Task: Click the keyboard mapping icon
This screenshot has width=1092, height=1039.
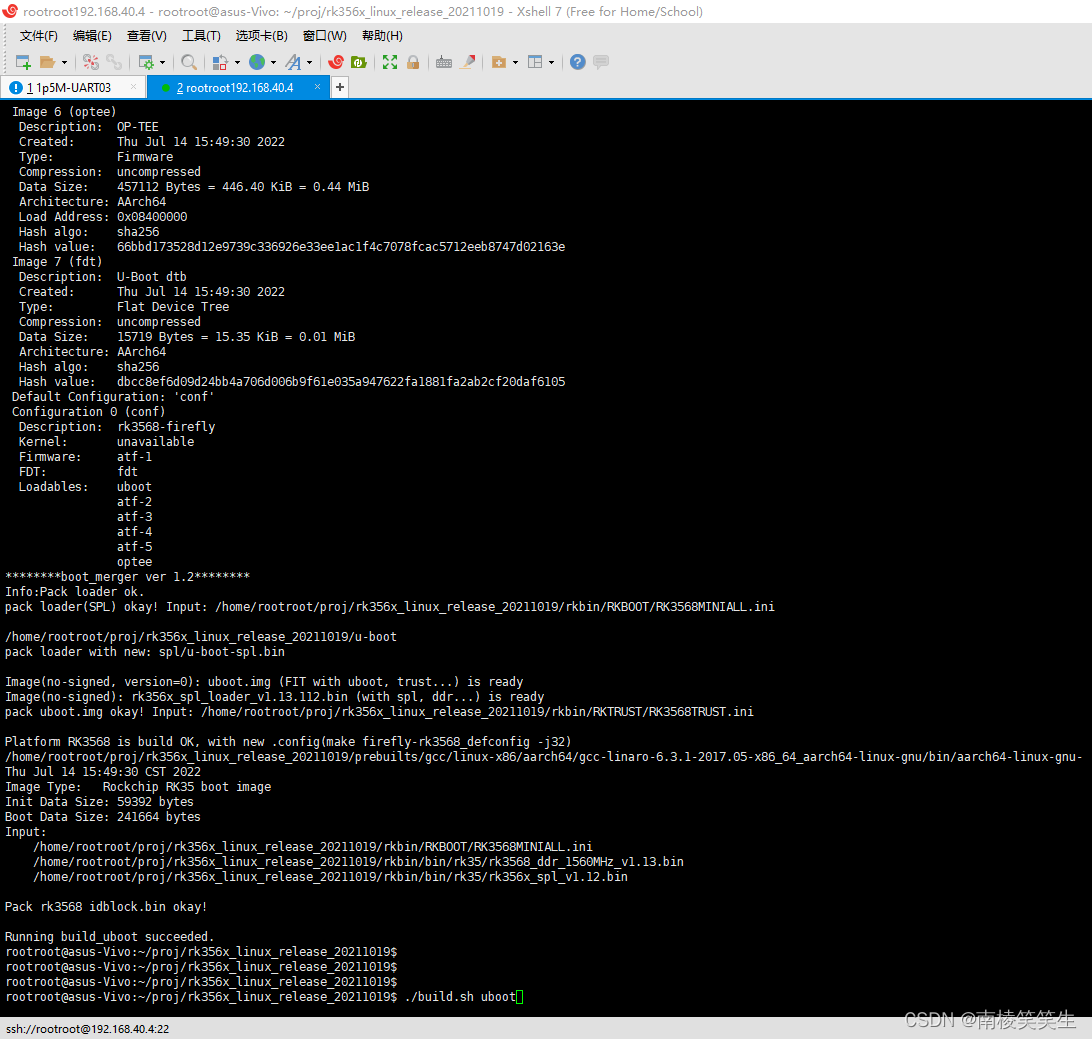Action: coord(444,62)
